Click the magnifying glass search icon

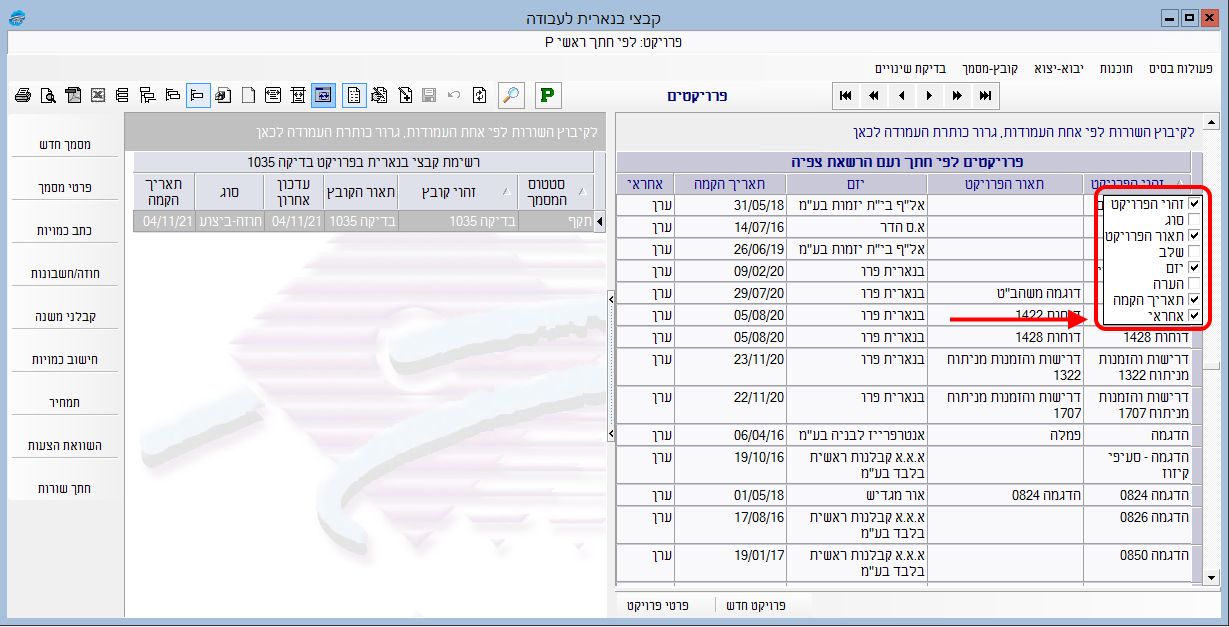pyautogui.click(x=510, y=95)
